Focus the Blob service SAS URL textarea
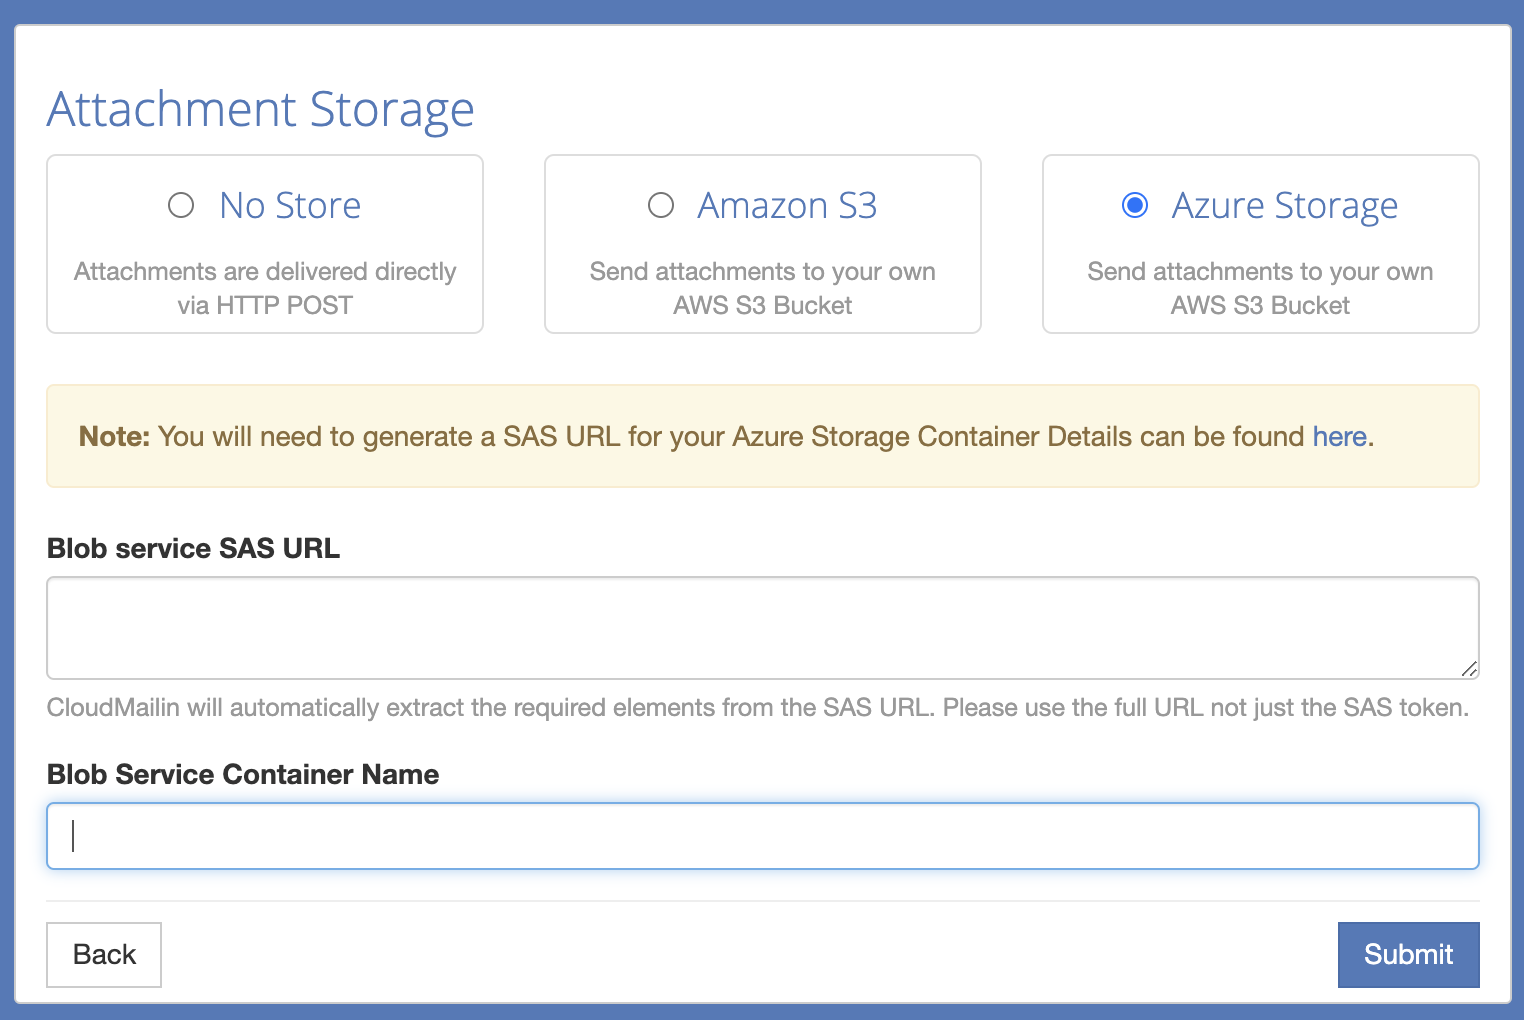 coord(763,628)
